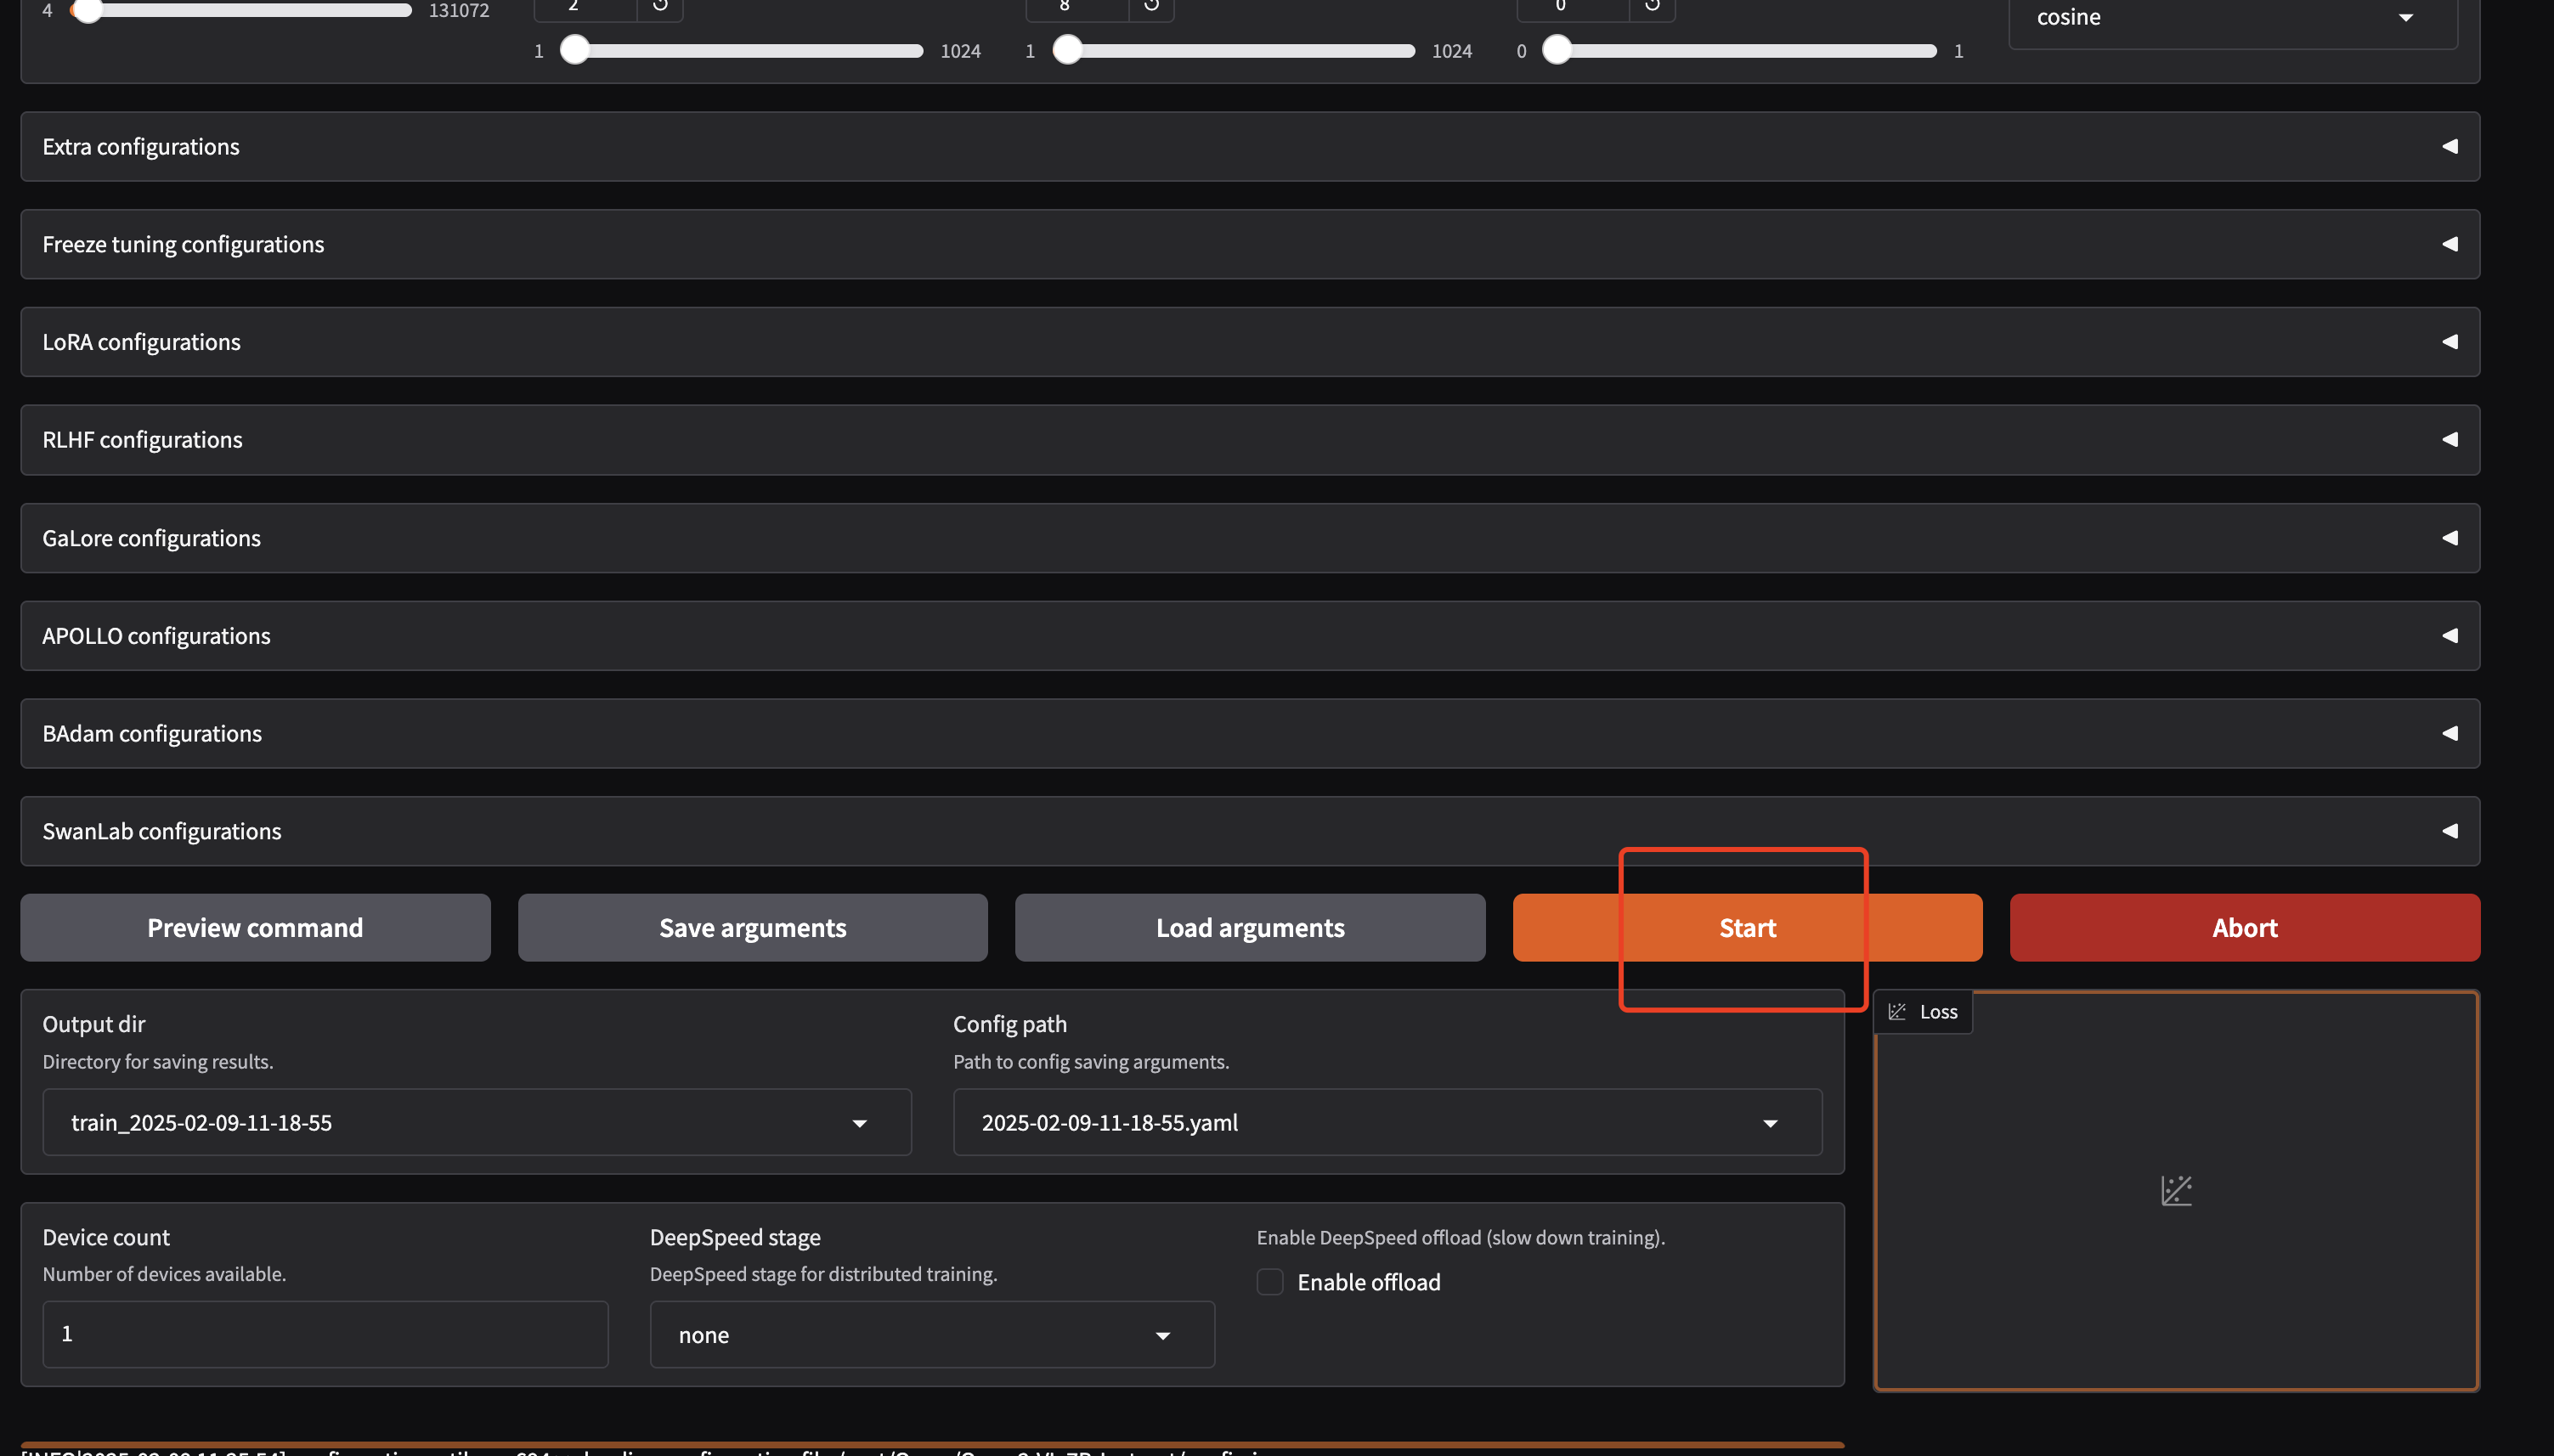The height and width of the screenshot is (1456, 2554).
Task: Expand the GaLore configurations arrow icon
Action: click(x=2449, y=538)
